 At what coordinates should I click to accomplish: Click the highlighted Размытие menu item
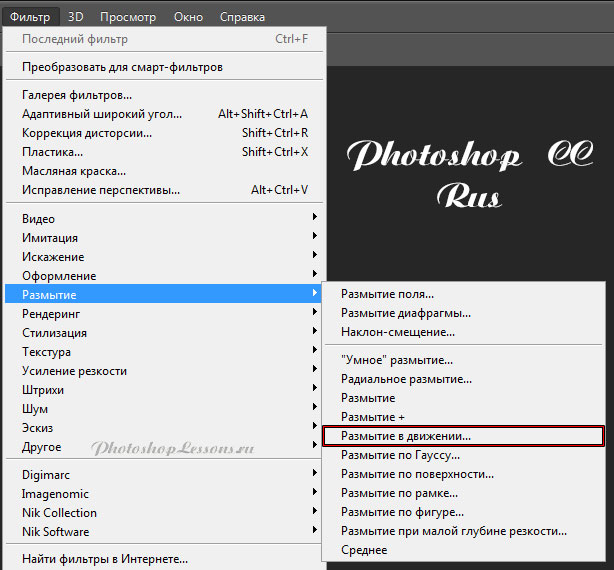(164, 294)
